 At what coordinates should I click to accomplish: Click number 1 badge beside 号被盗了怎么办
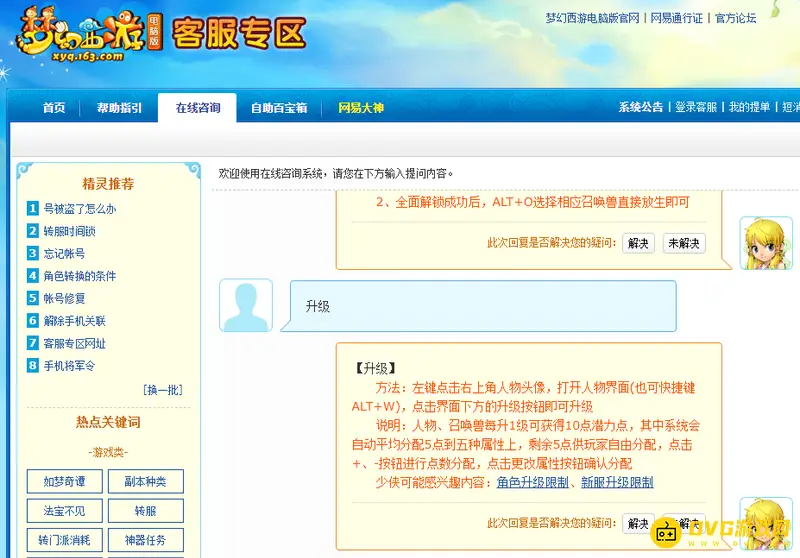pos(33,208)
